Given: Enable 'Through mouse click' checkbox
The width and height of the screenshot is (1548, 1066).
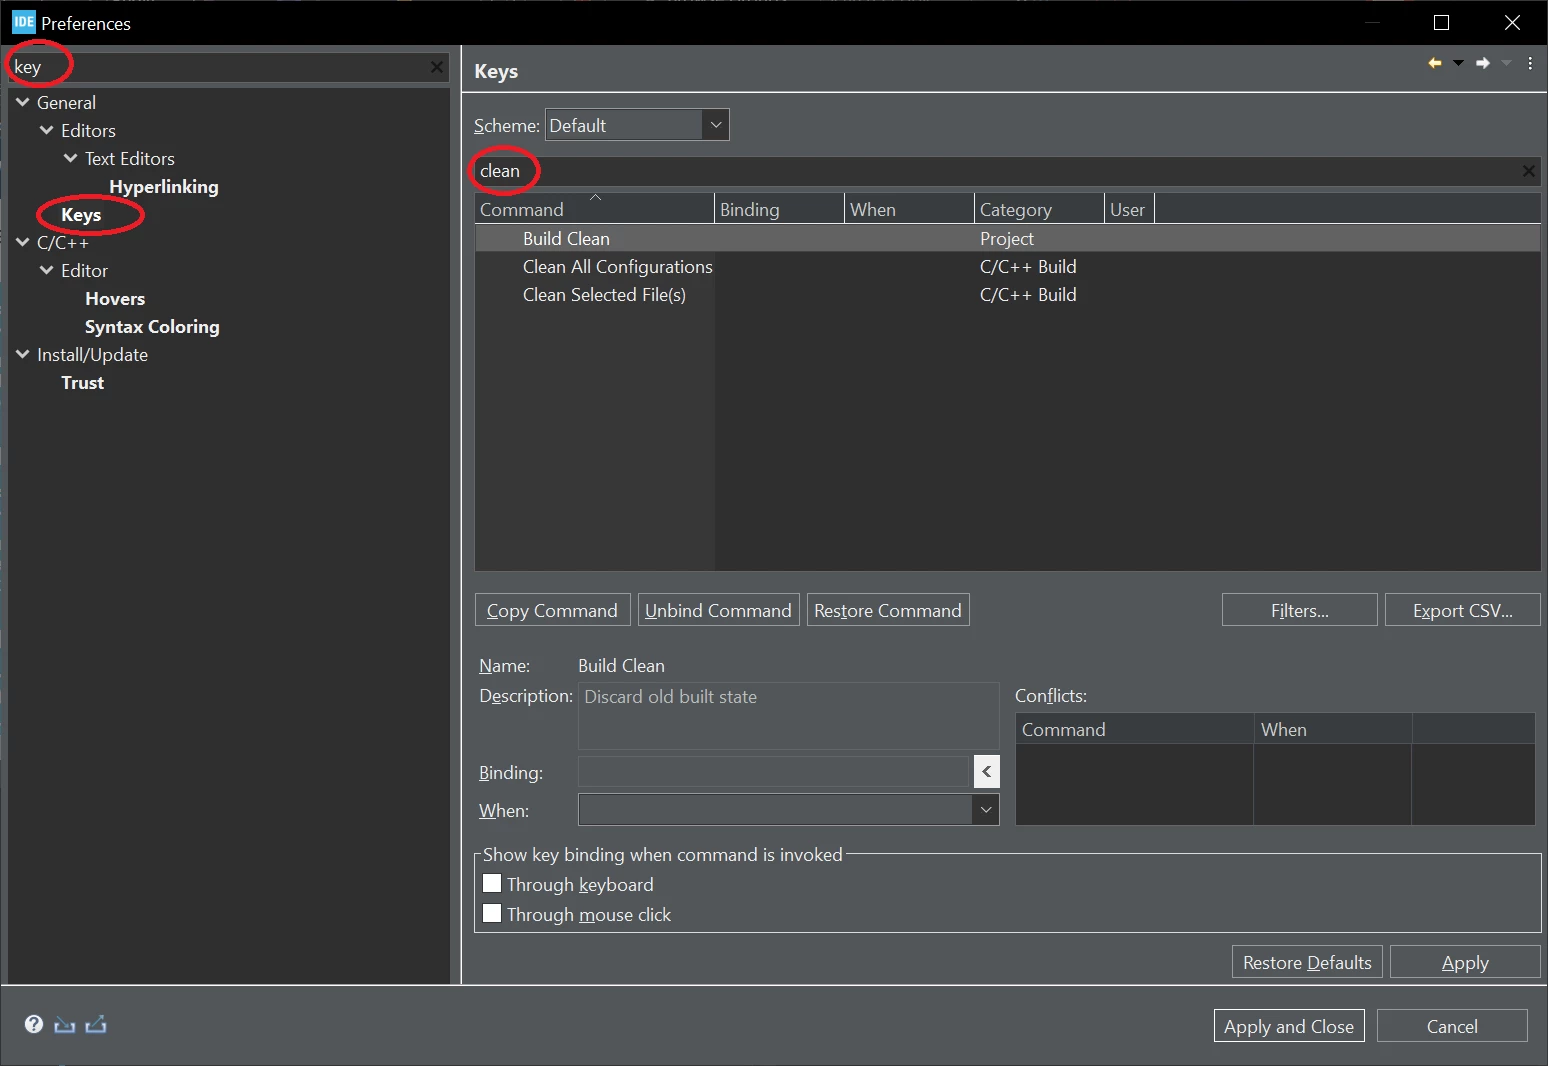Looking at the screenshot, I should click(492, 913).
